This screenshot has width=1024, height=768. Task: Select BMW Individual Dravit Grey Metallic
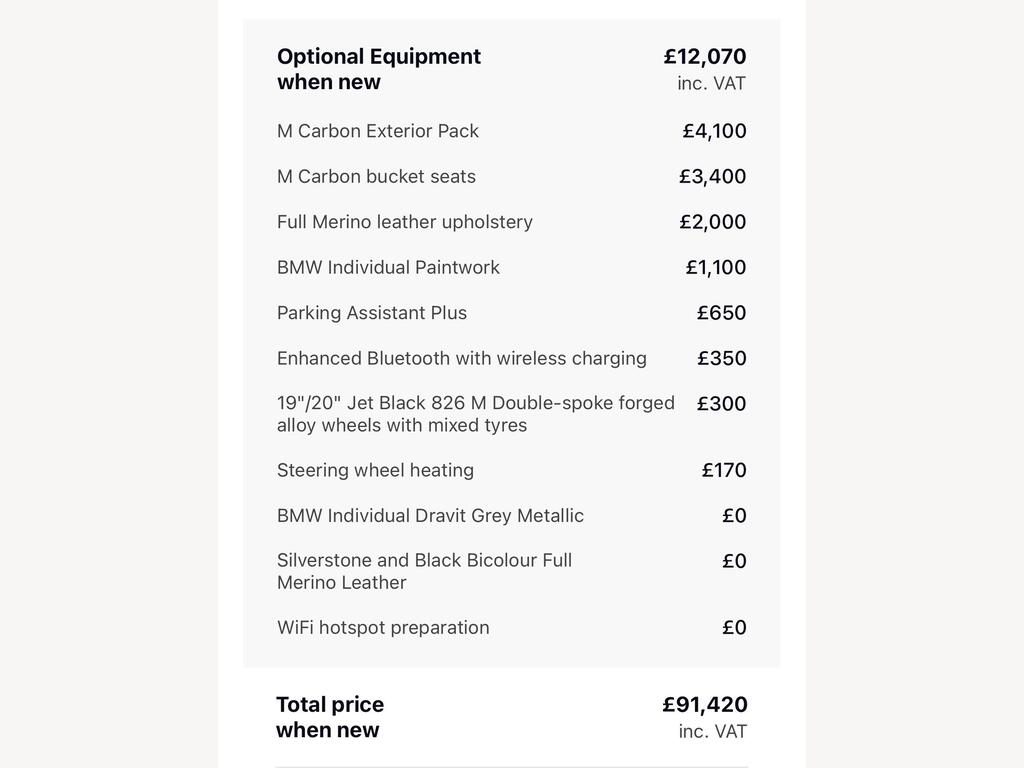pos(430,516)
